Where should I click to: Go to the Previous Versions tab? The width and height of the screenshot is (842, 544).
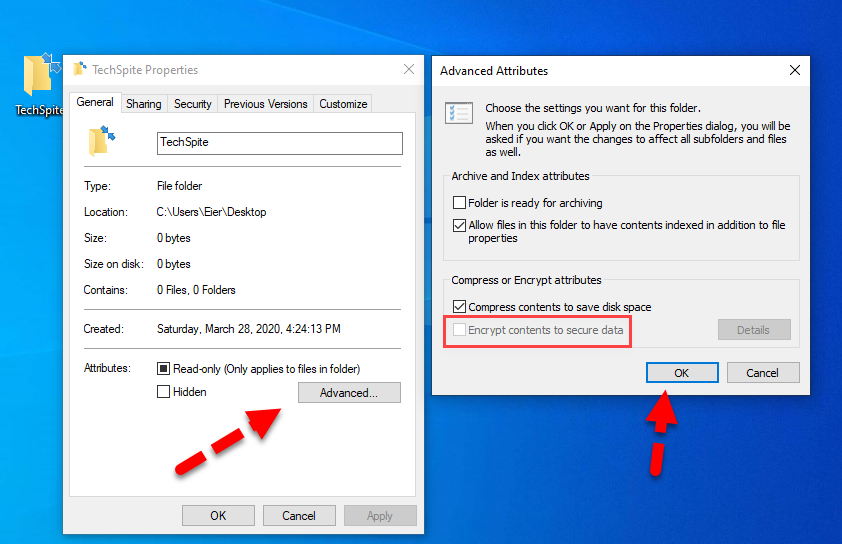[265, 104]
